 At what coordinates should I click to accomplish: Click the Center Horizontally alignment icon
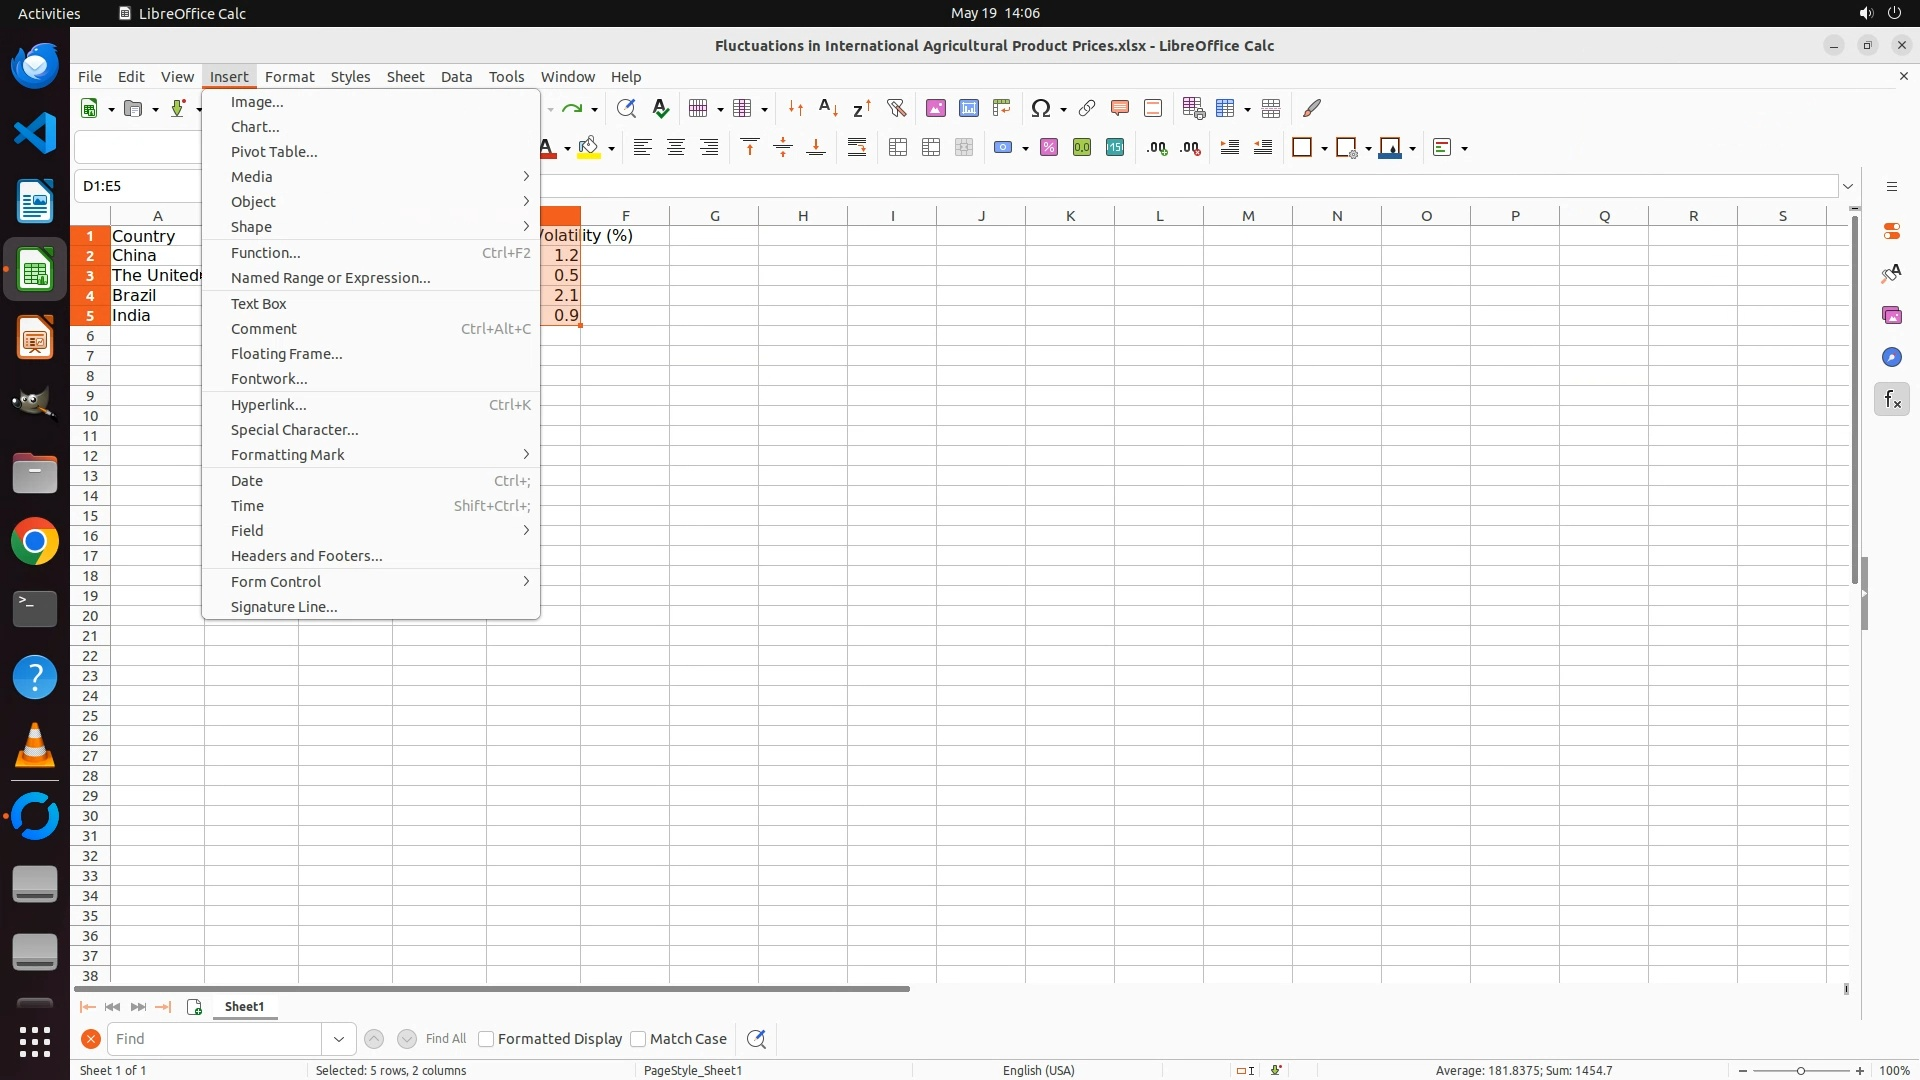click(676, 148)
